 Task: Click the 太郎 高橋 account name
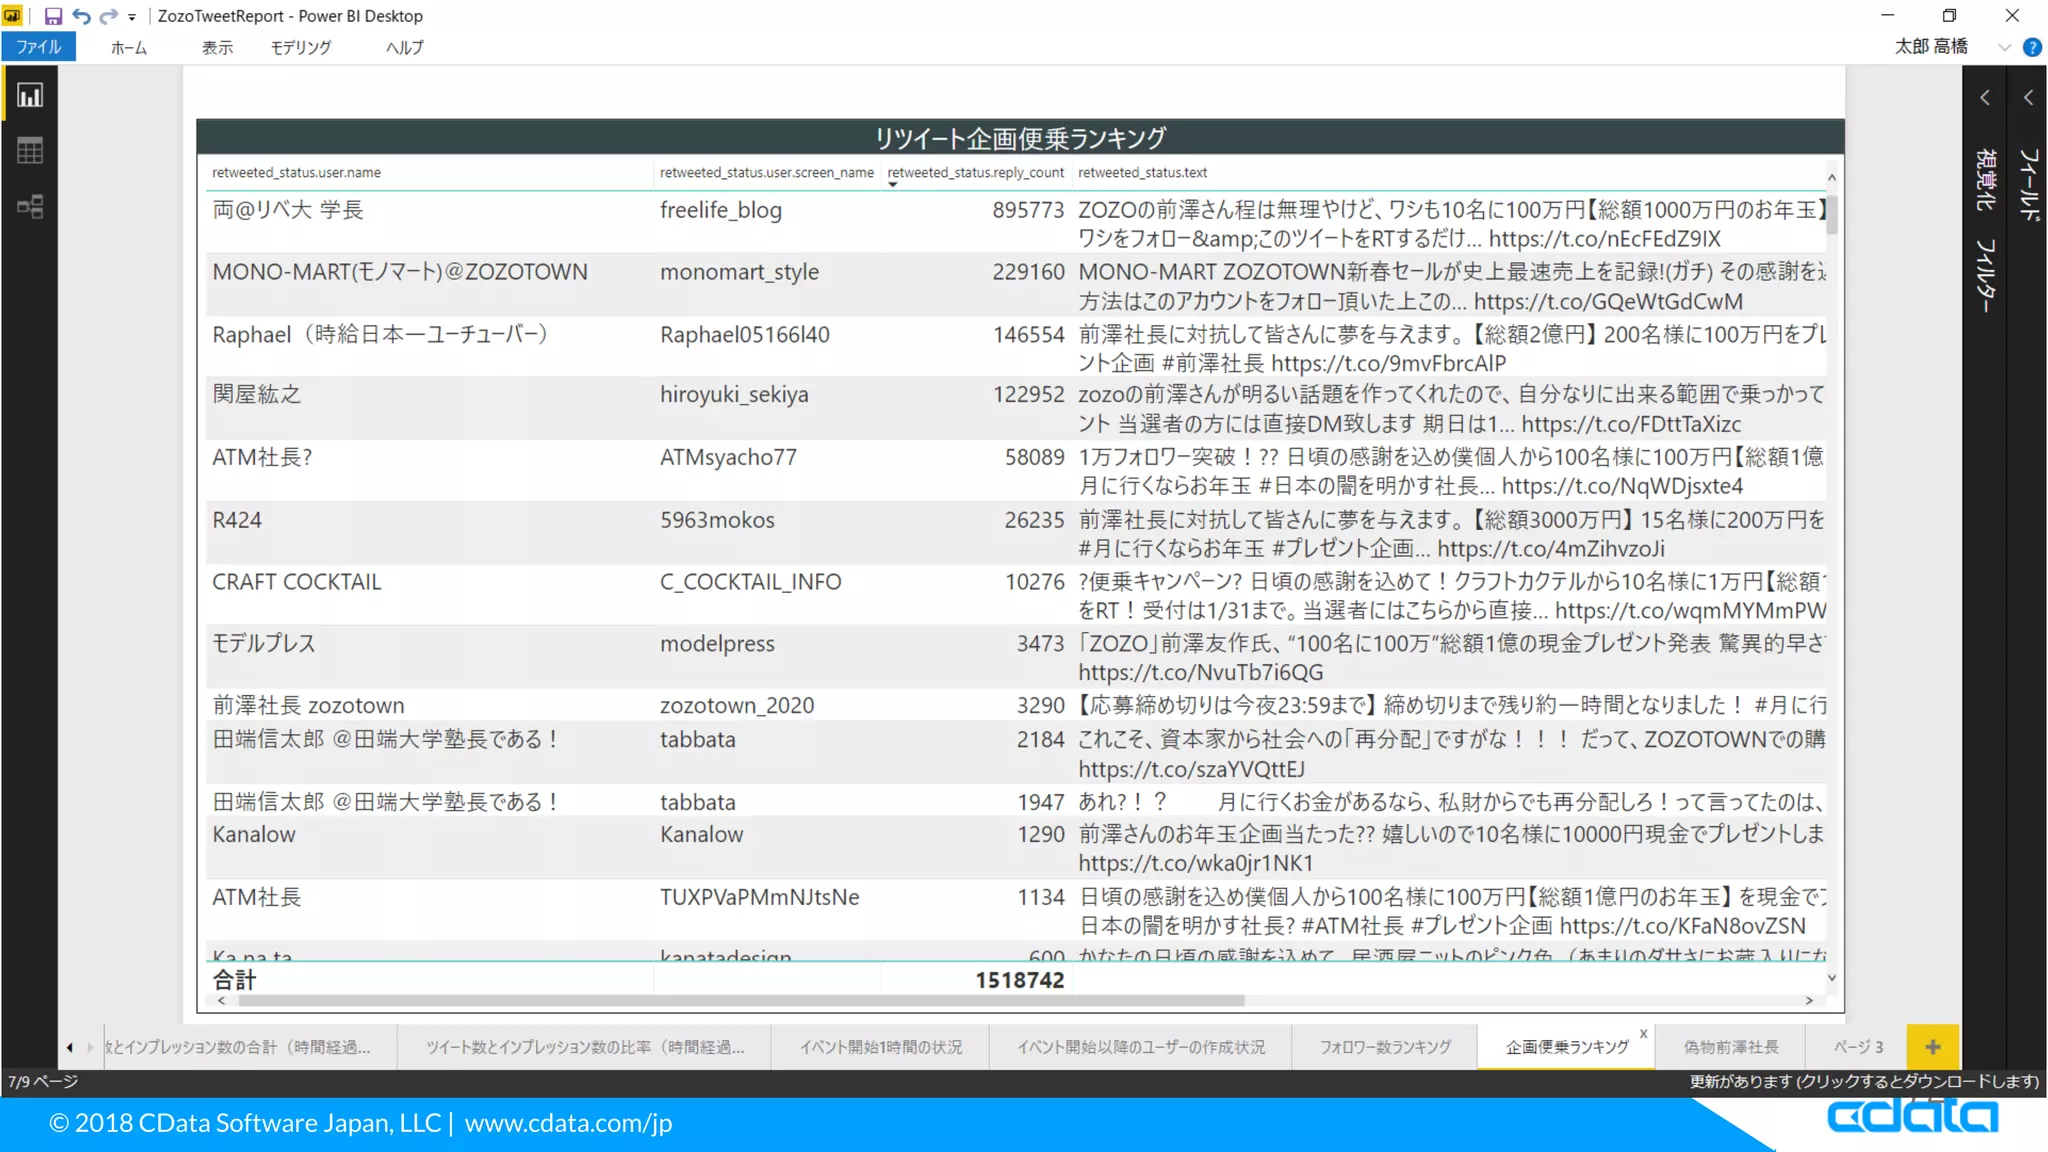click(1931, 46)
